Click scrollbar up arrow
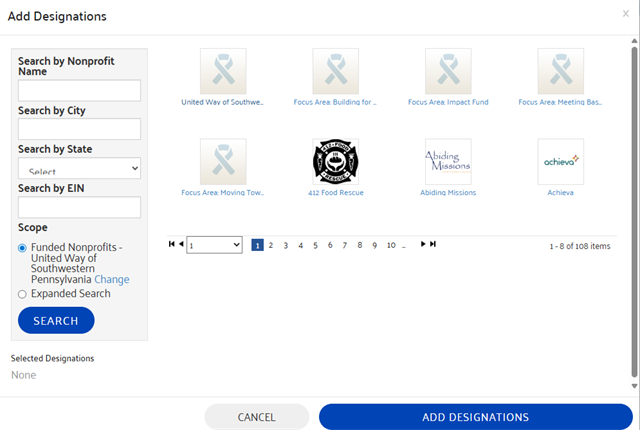Screen dimensions: 640x430 pyautogui.click(x=634, y=41)
